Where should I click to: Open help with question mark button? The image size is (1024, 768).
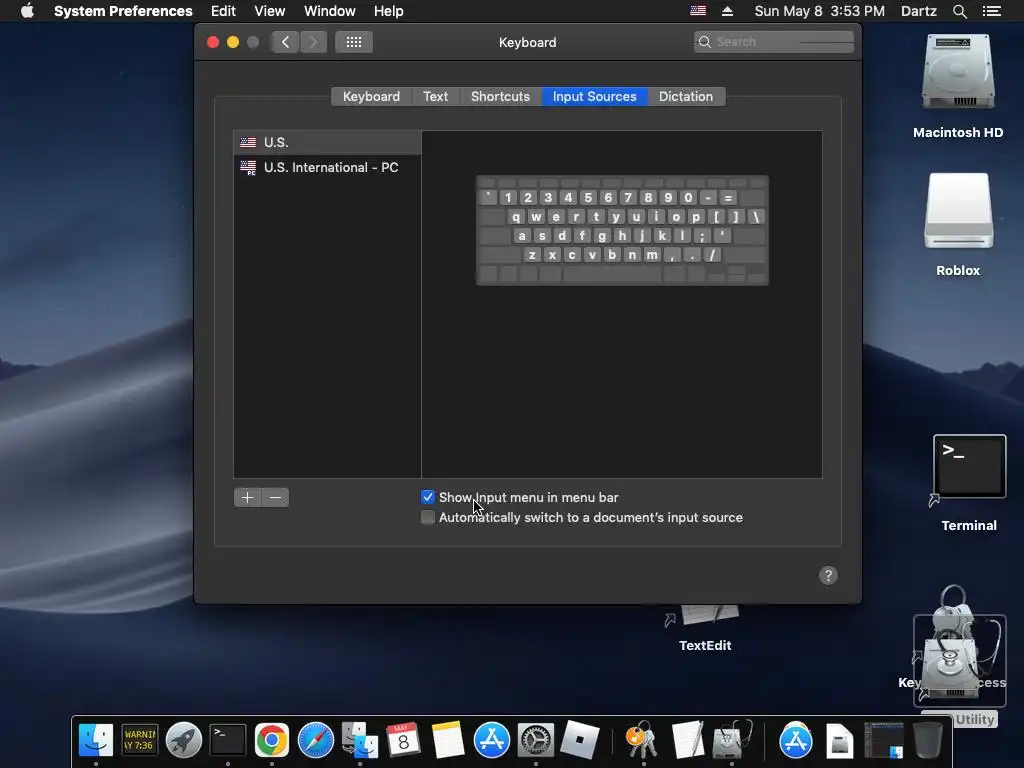tap(828, 575)
